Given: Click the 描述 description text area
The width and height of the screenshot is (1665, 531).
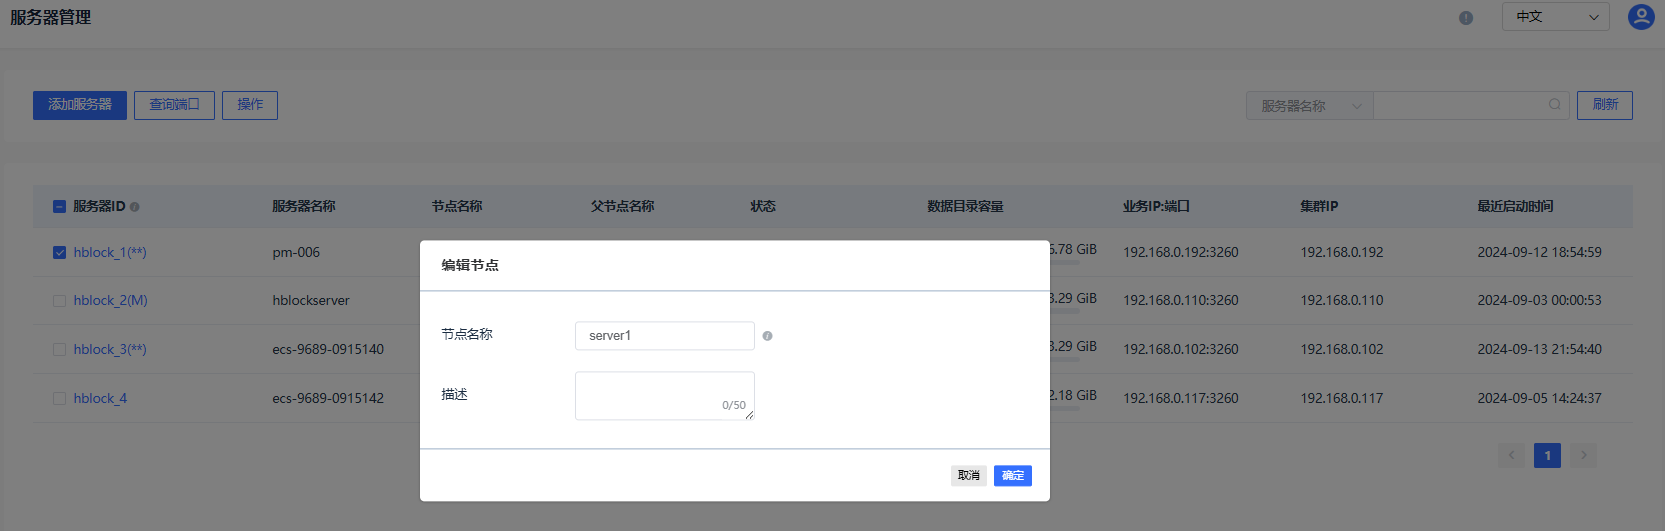Looking at the screenshot, I should click(x=665, y=396).
